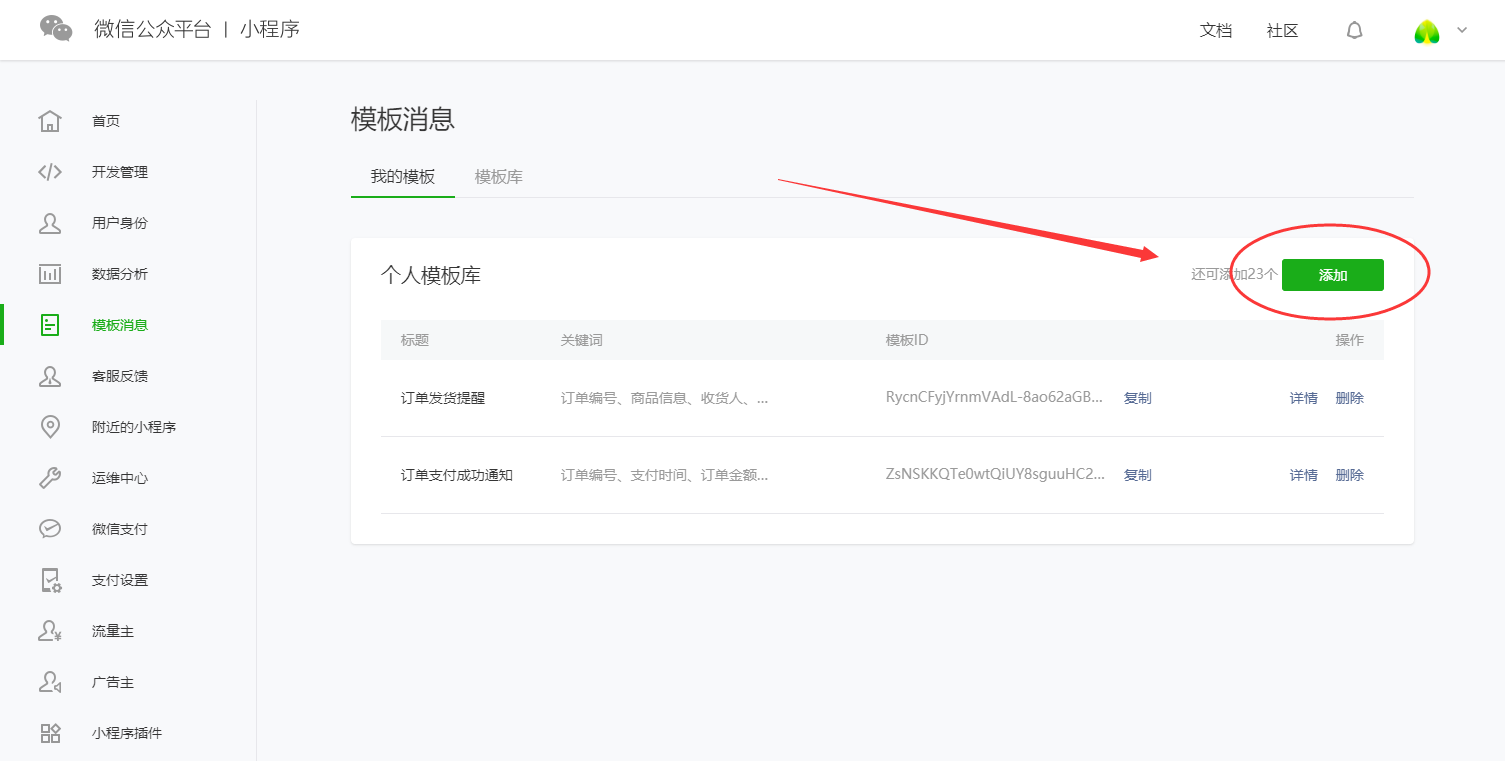Click the WeChat Pay icon in sidebar

50,529
